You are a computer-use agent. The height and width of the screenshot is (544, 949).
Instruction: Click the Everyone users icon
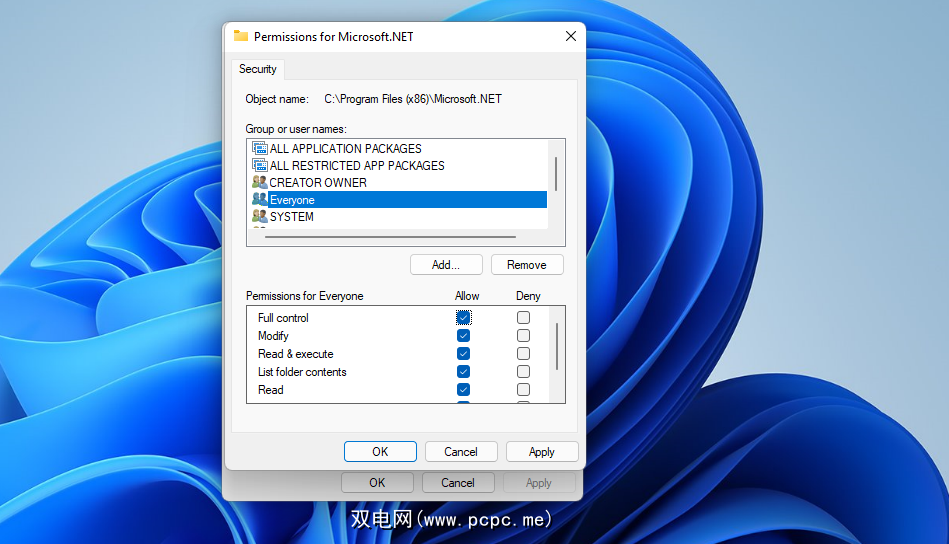point(260,199)
